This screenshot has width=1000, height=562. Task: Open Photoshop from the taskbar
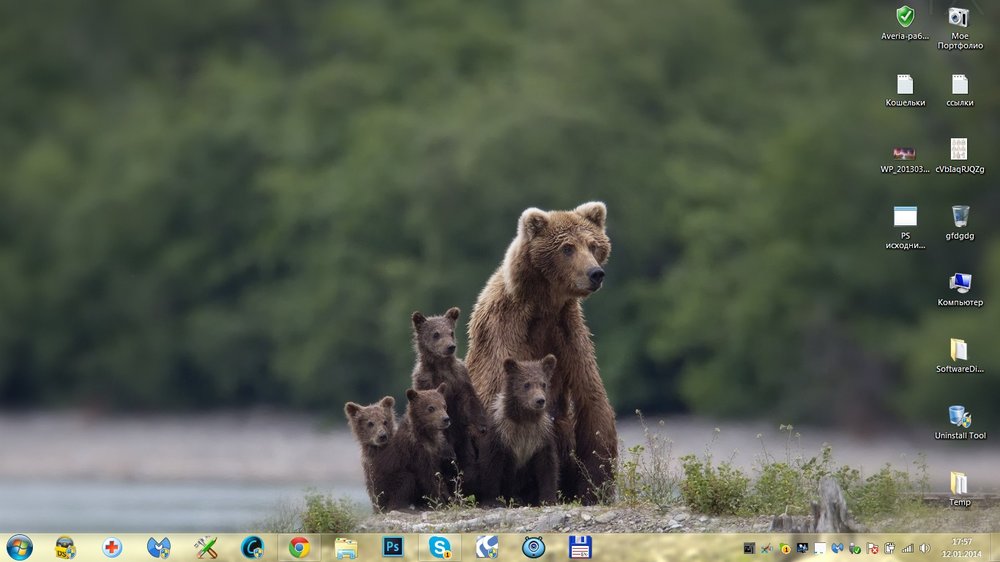[x=393, y=547]
